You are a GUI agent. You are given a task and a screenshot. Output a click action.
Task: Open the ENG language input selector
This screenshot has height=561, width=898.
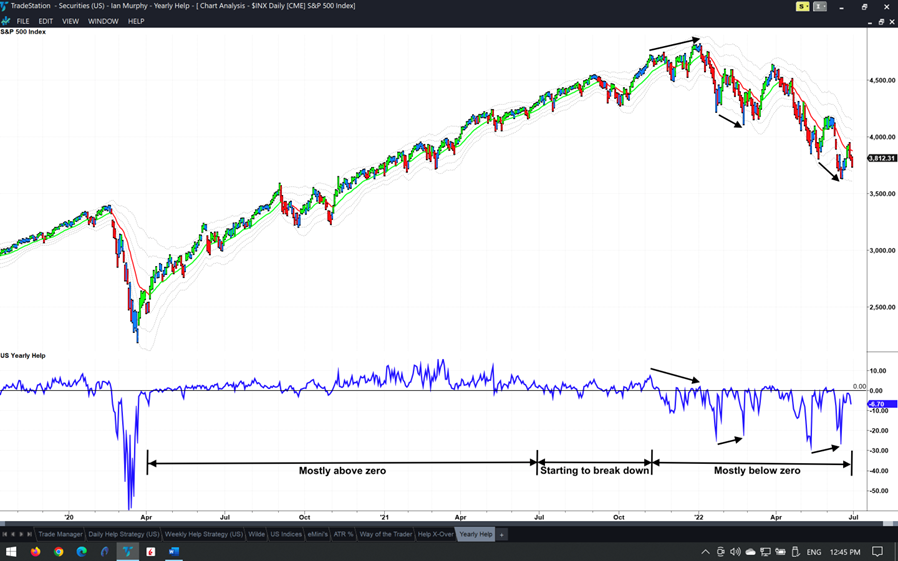pos(814,551)
